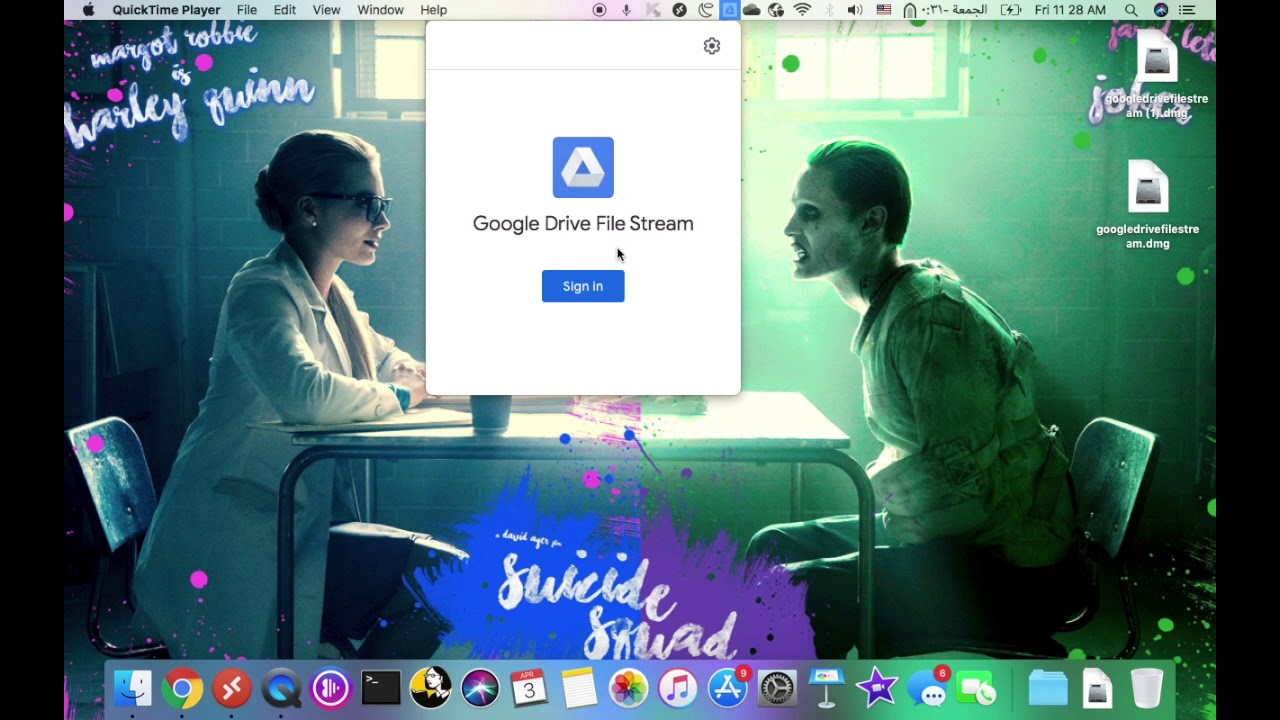1280x720 pixels.
Task: Click the cloud icon in menu bar
Action: point(751,10)
